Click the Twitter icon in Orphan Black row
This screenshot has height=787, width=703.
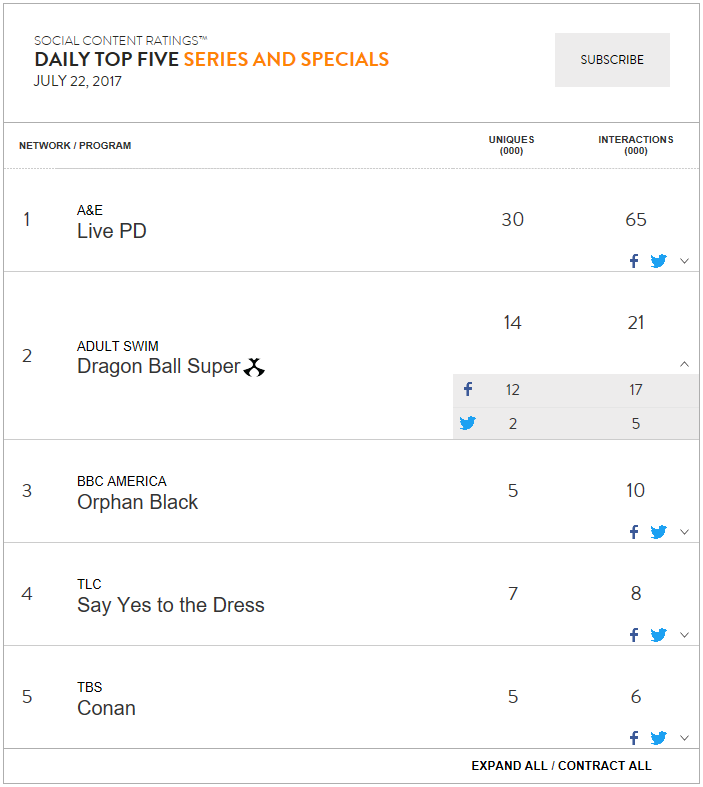point(658,532)
